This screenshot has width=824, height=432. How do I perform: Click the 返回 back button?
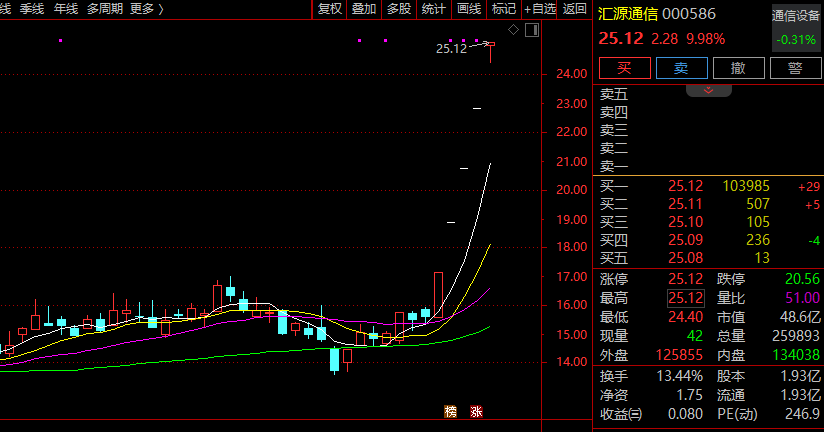point(575,9)
